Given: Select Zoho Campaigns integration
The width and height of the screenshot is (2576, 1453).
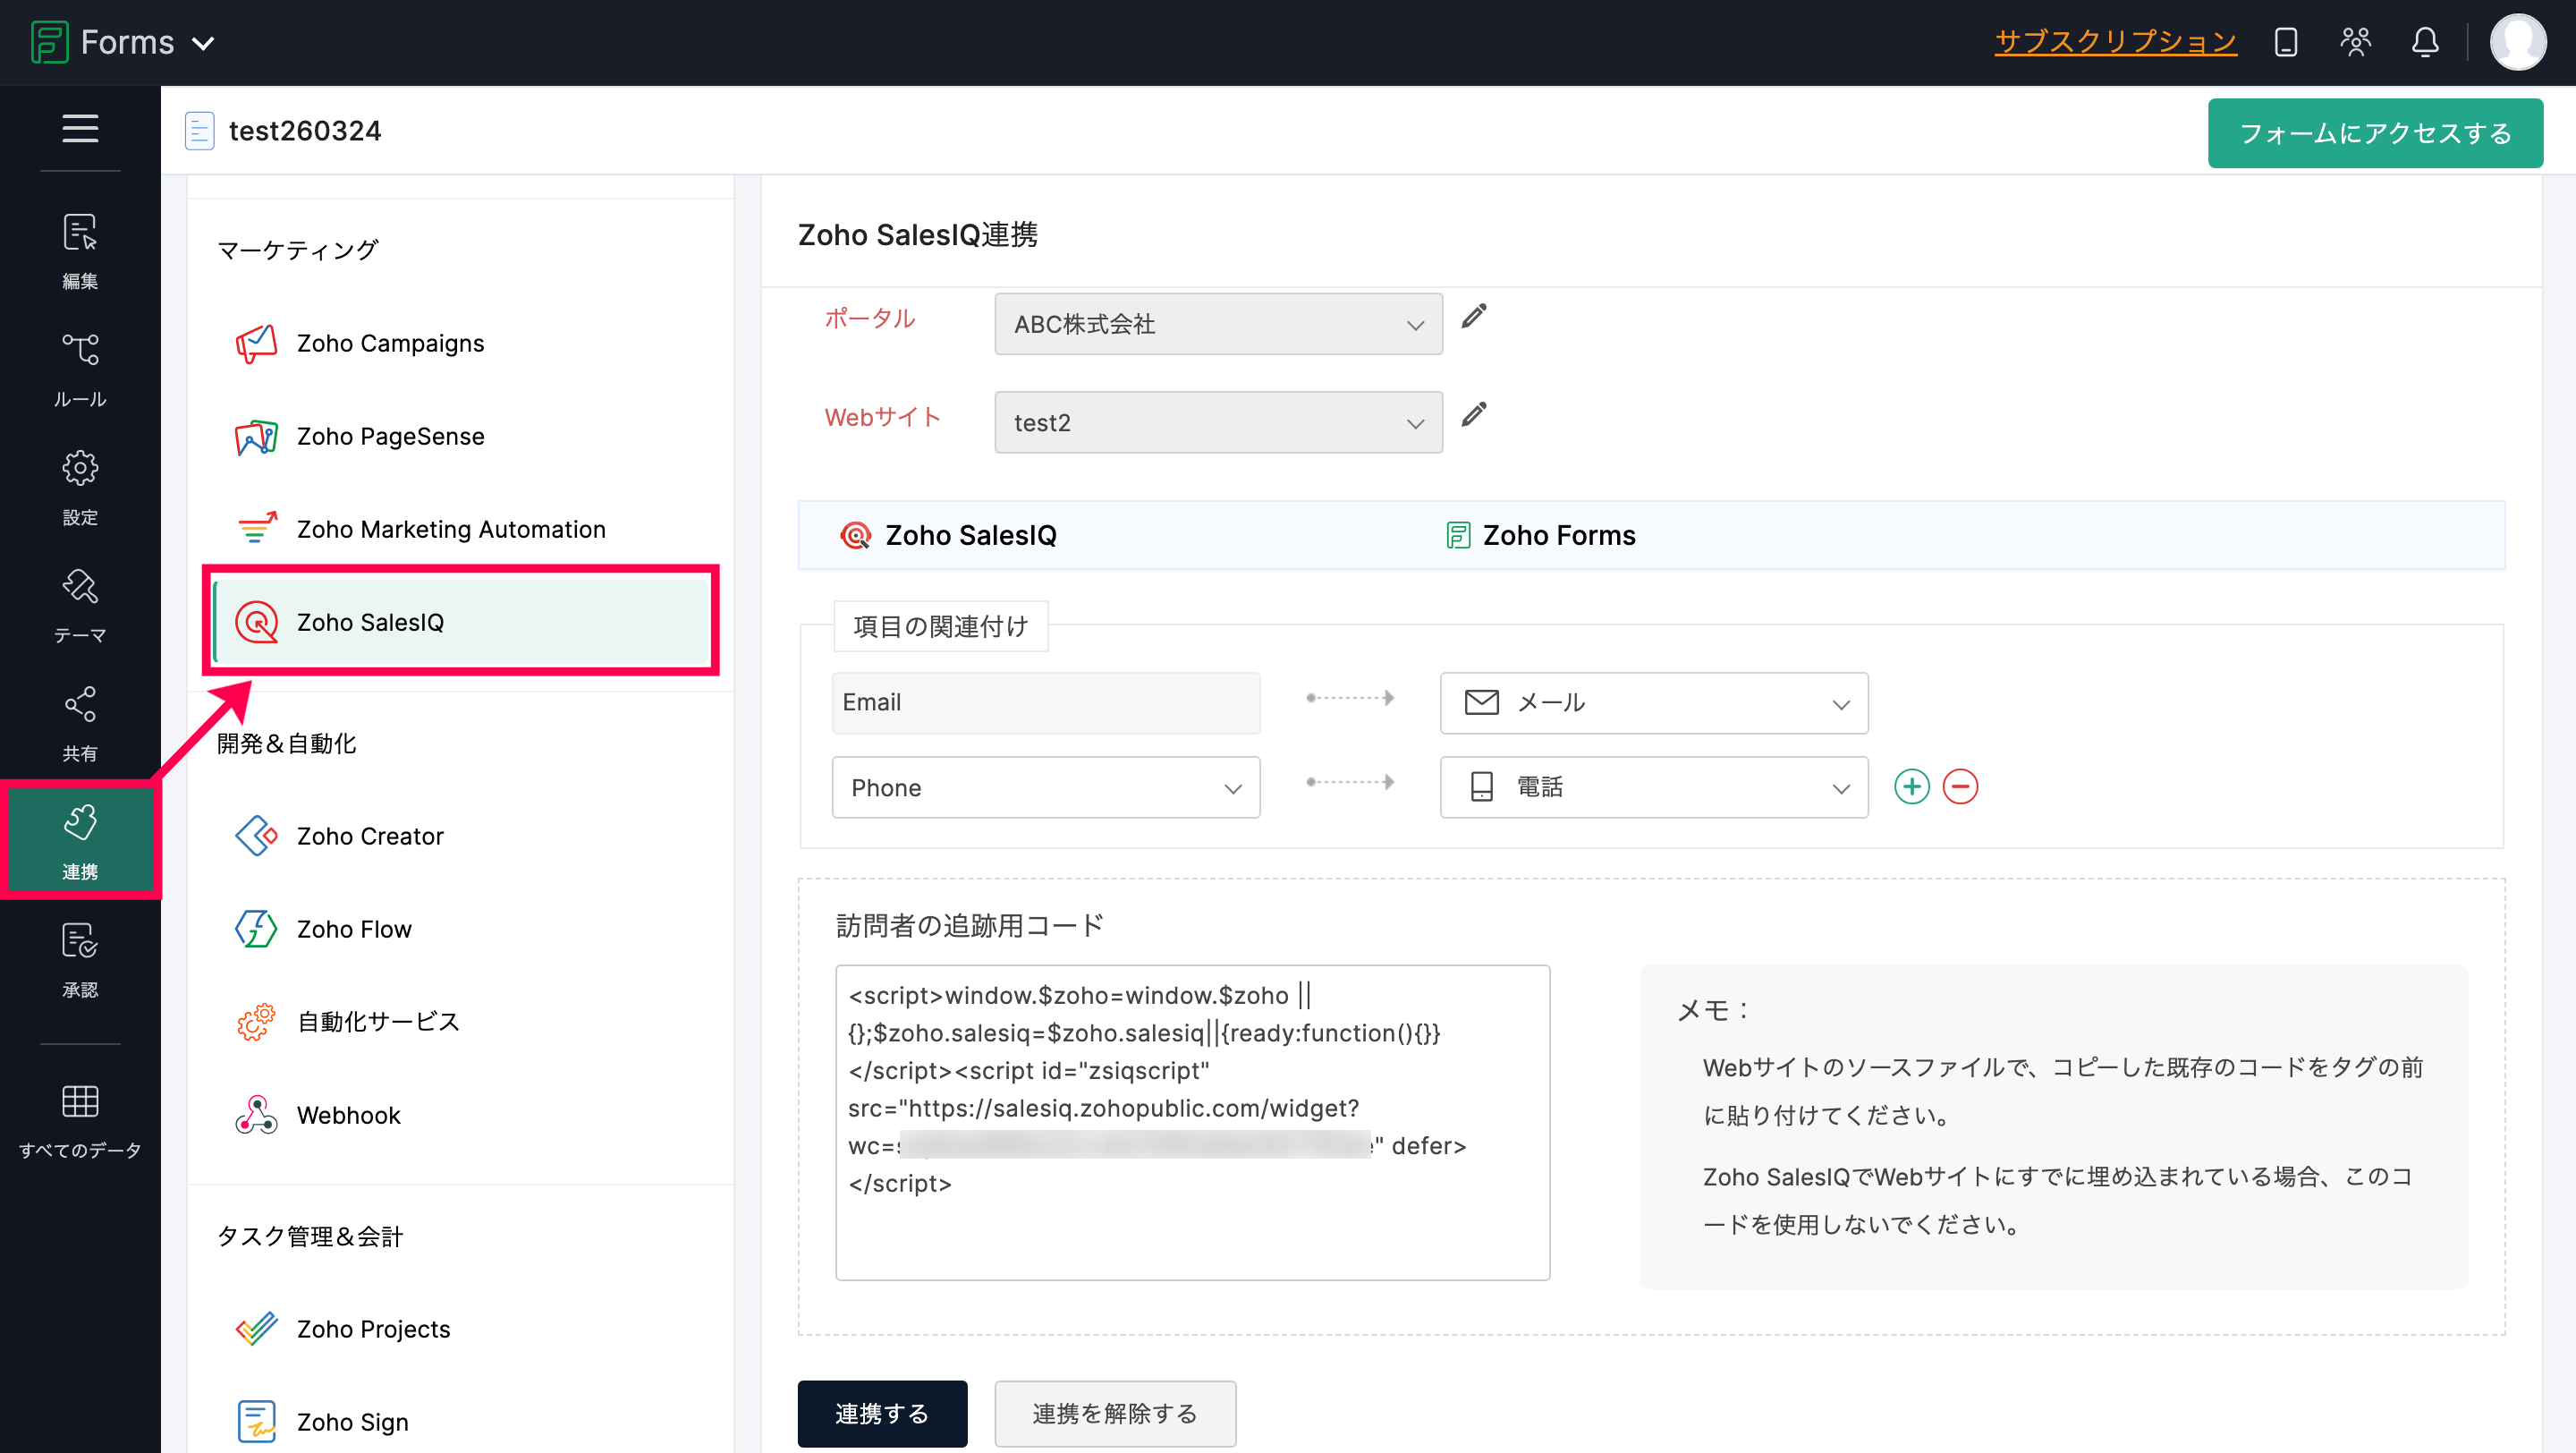Looking at the screenshot, I should 390,343.
